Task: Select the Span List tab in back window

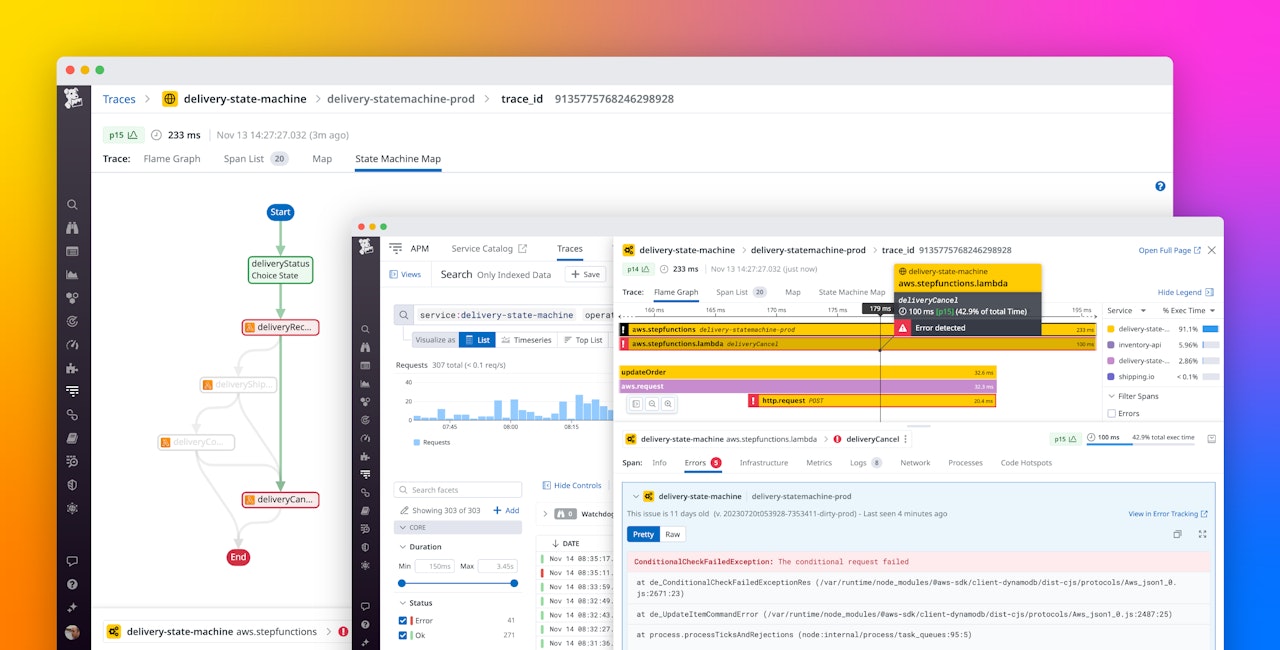Action: 244,159
